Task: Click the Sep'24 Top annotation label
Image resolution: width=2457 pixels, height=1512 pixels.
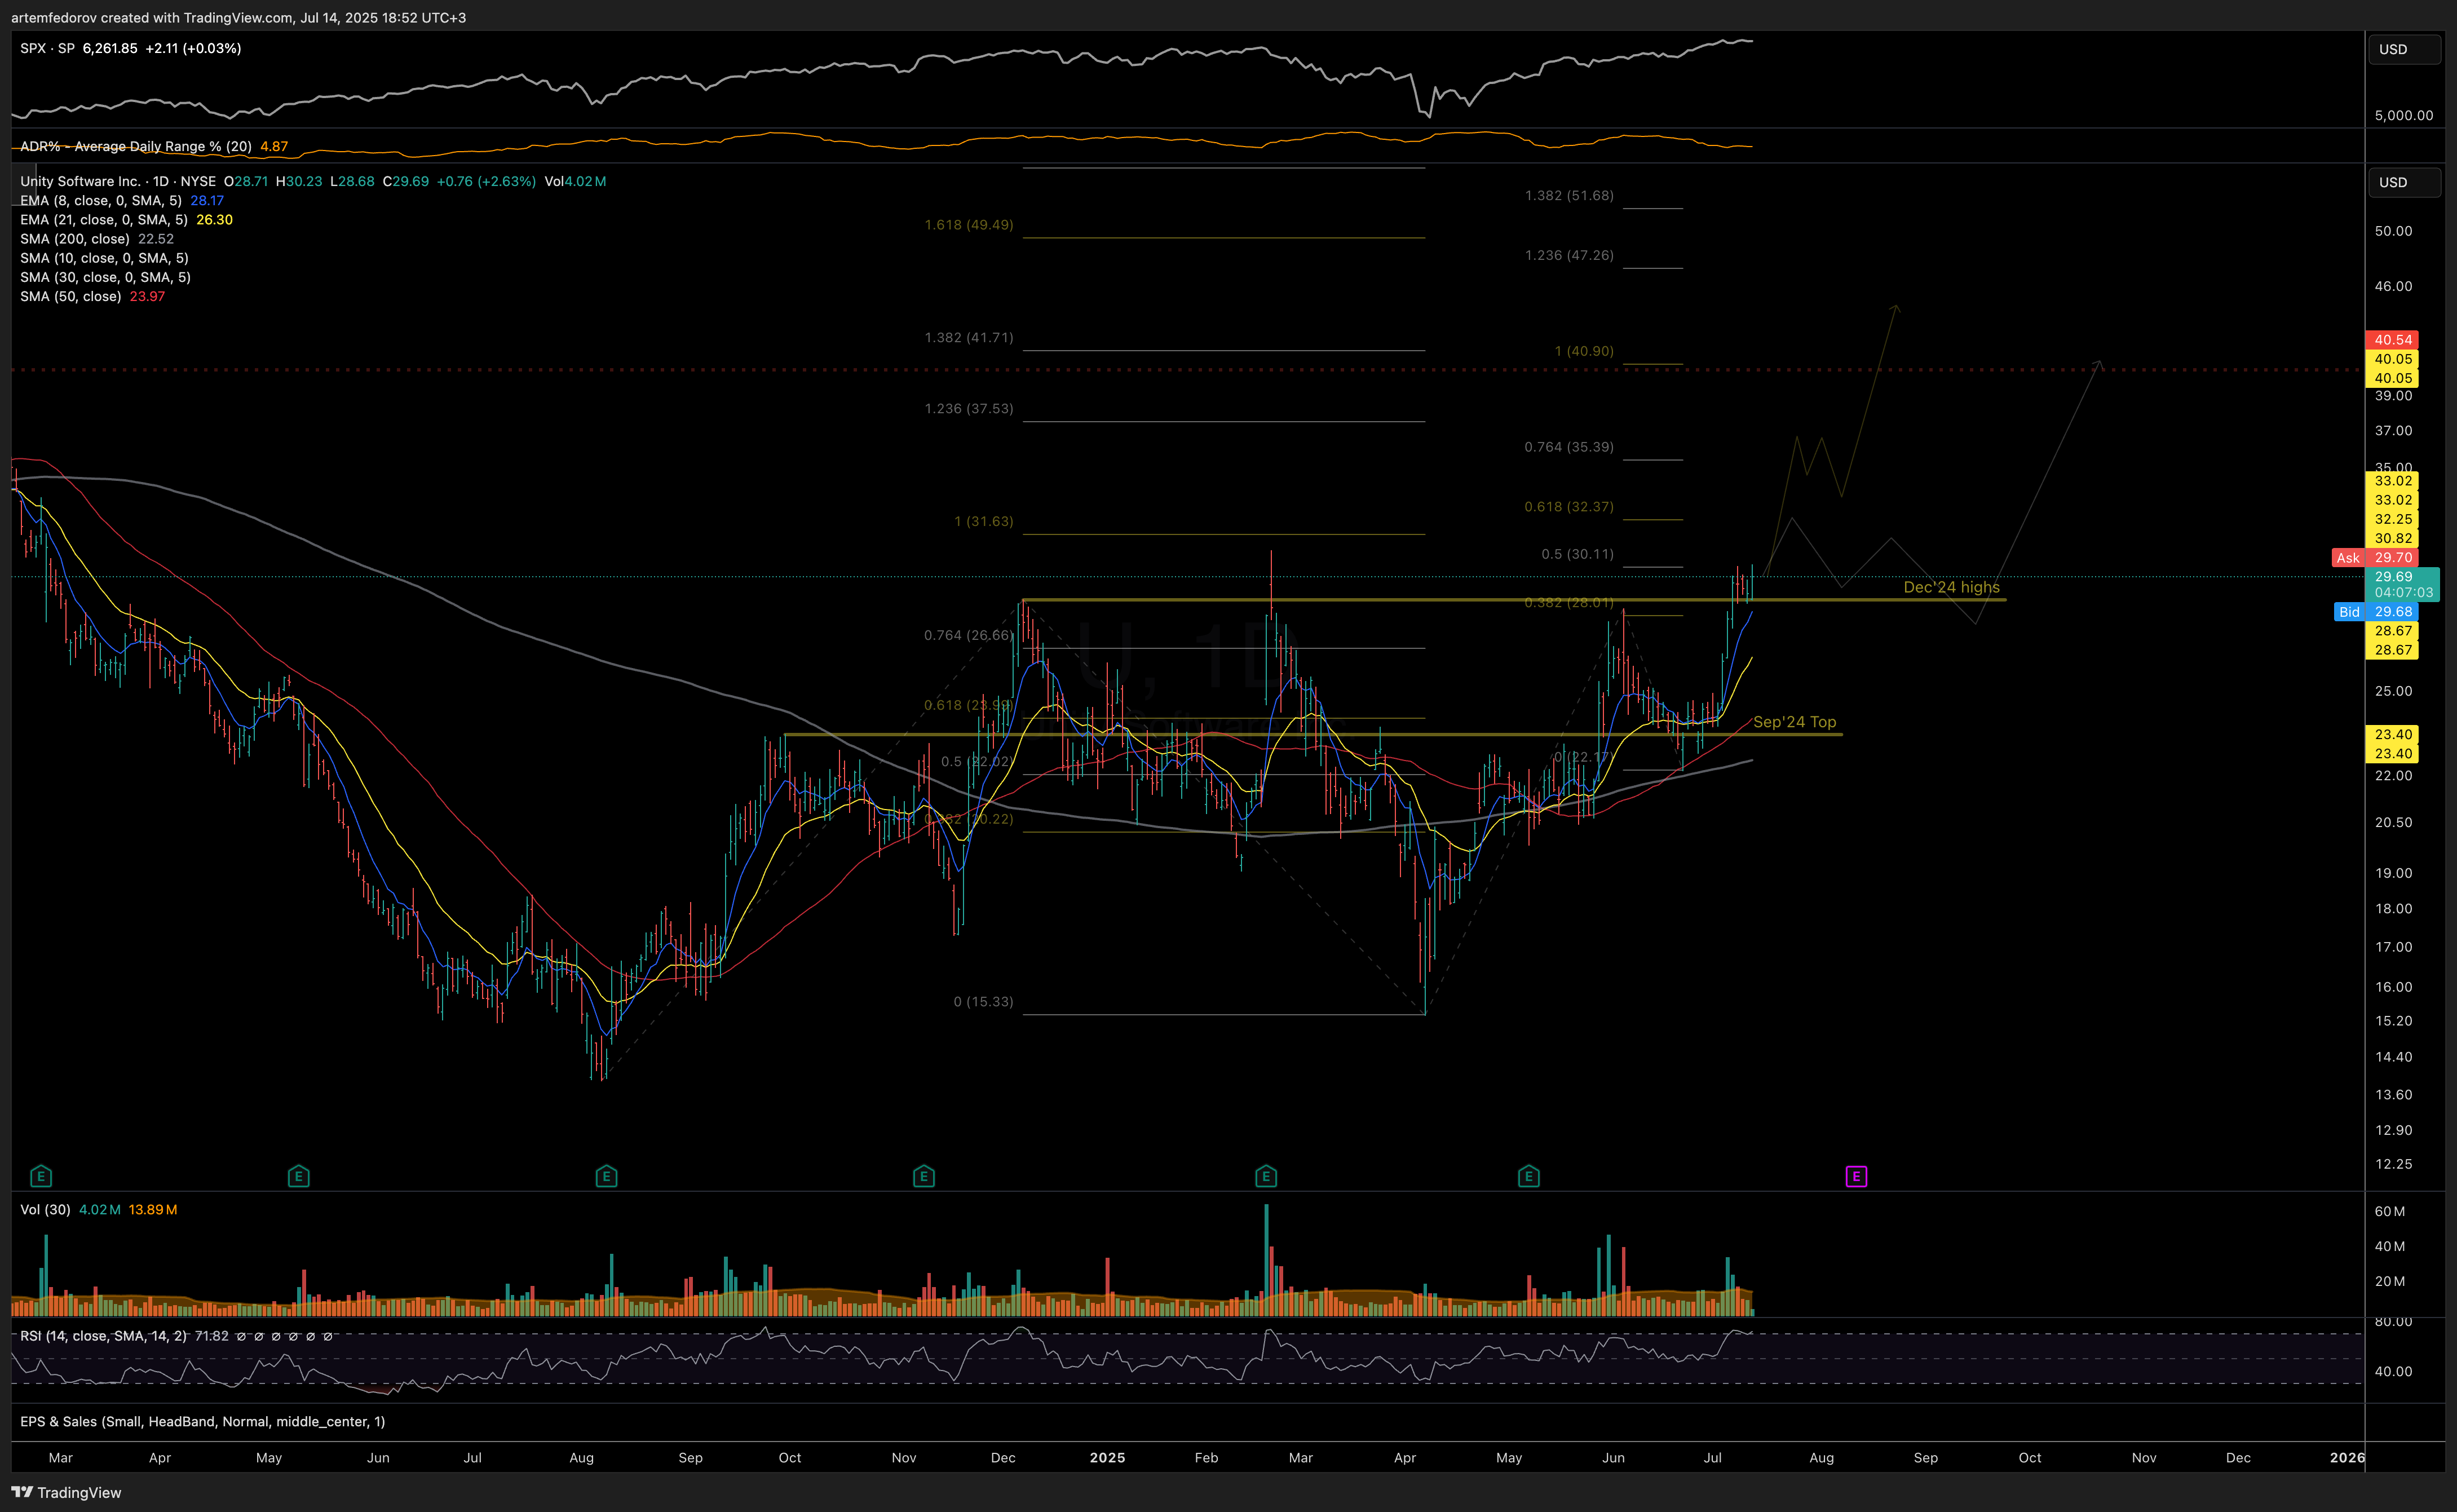Action: [x=1794, y=722]
